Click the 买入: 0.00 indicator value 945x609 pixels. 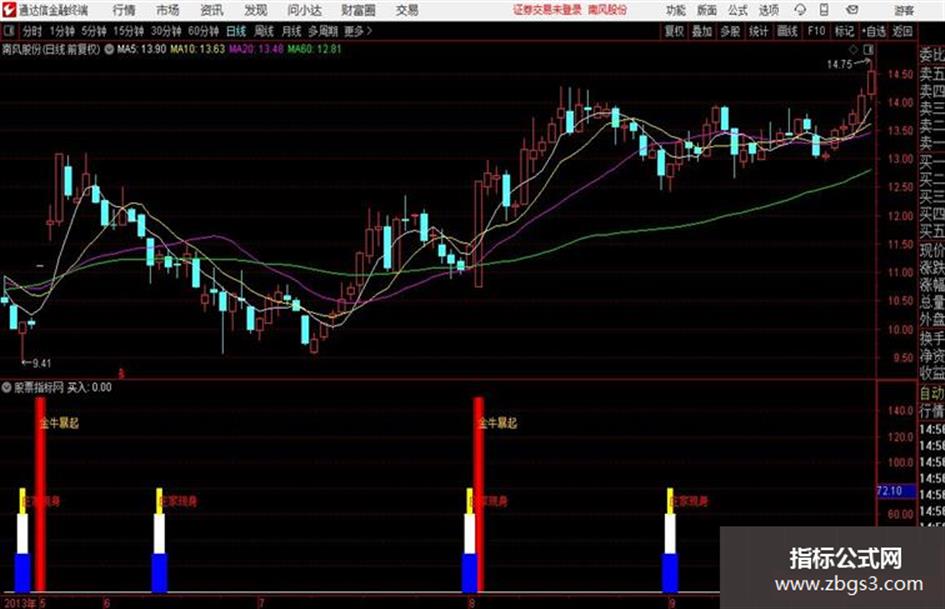coord(89,387)
